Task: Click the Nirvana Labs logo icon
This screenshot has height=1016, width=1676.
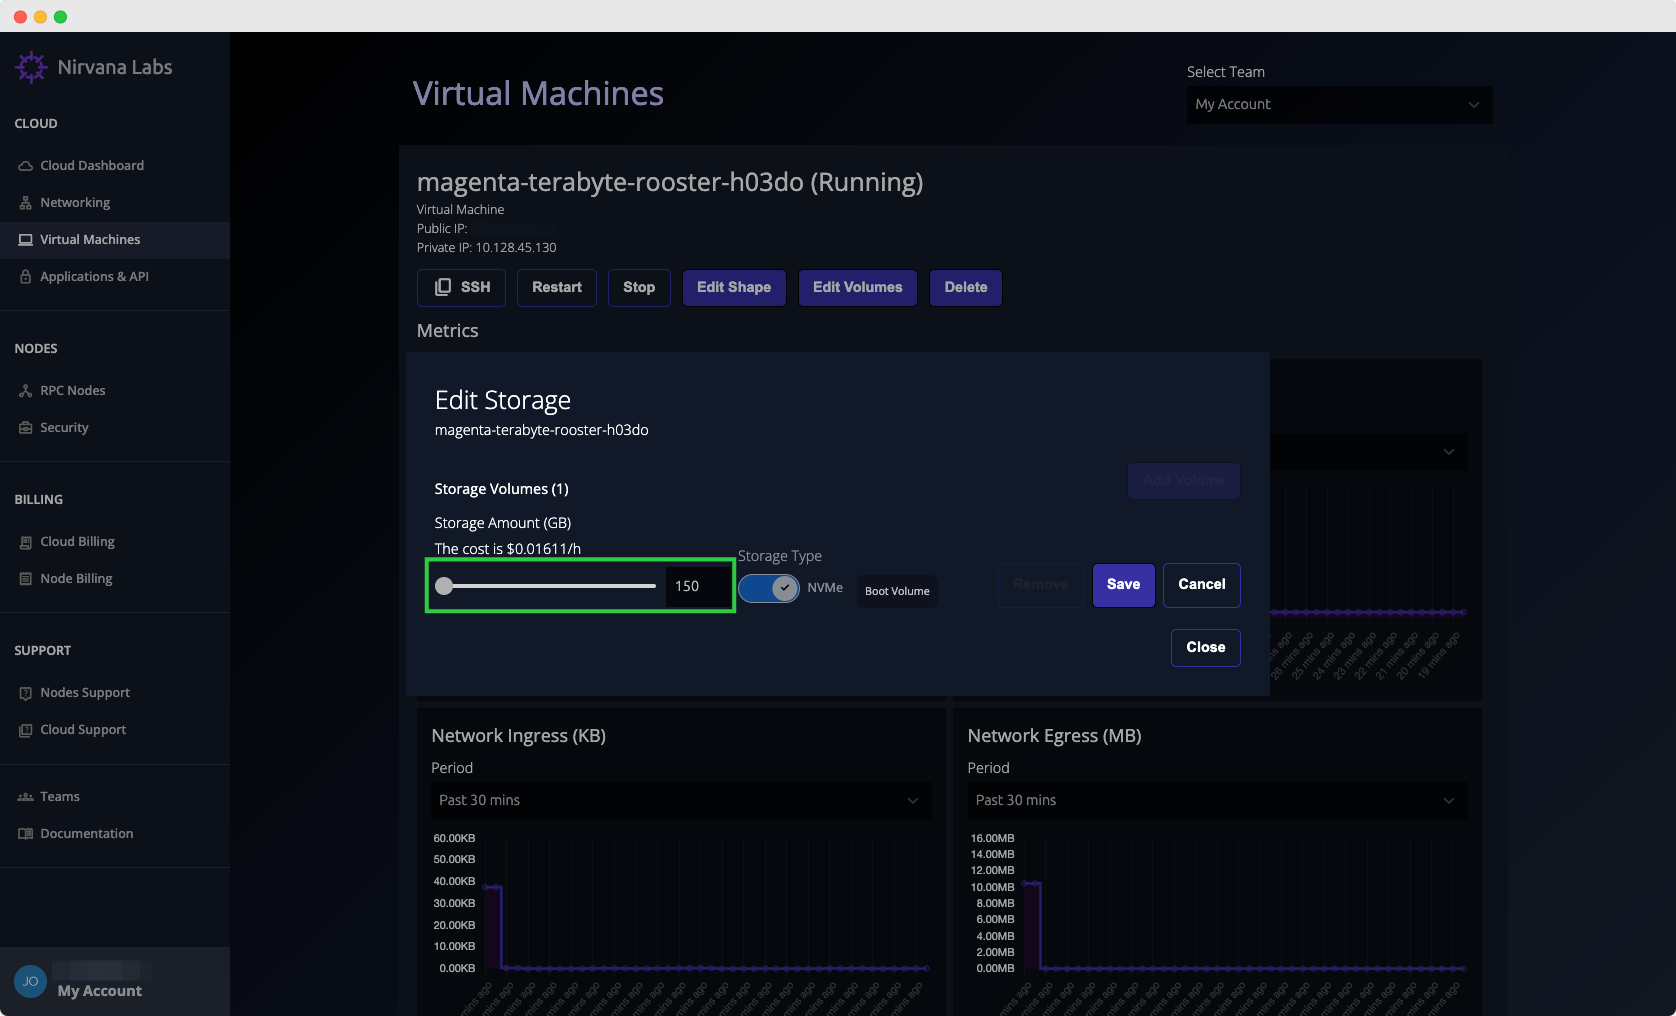Action: (31, 67)
